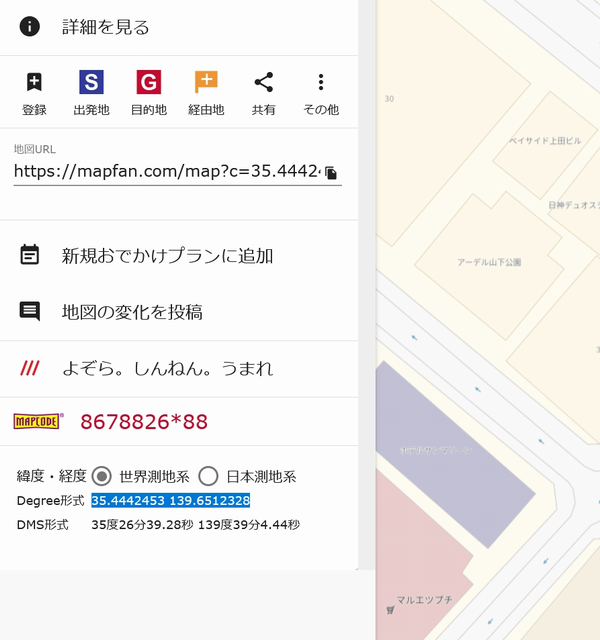Set as destination with 目的地 icon
The height and width of the screenshot is (640, 600).
click(x=148, y=83)
